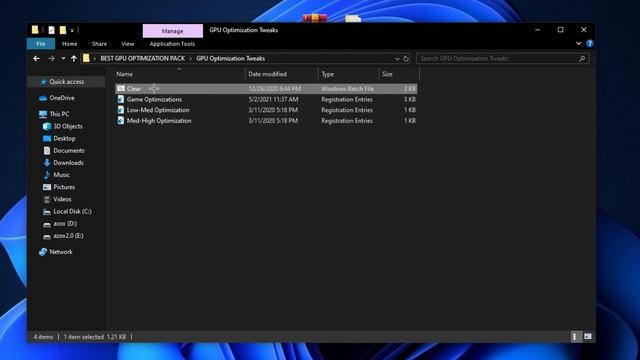Open the recent locations dropdown arrow
640x360 pixels.
pyautogui.click(x=63, y=59)
